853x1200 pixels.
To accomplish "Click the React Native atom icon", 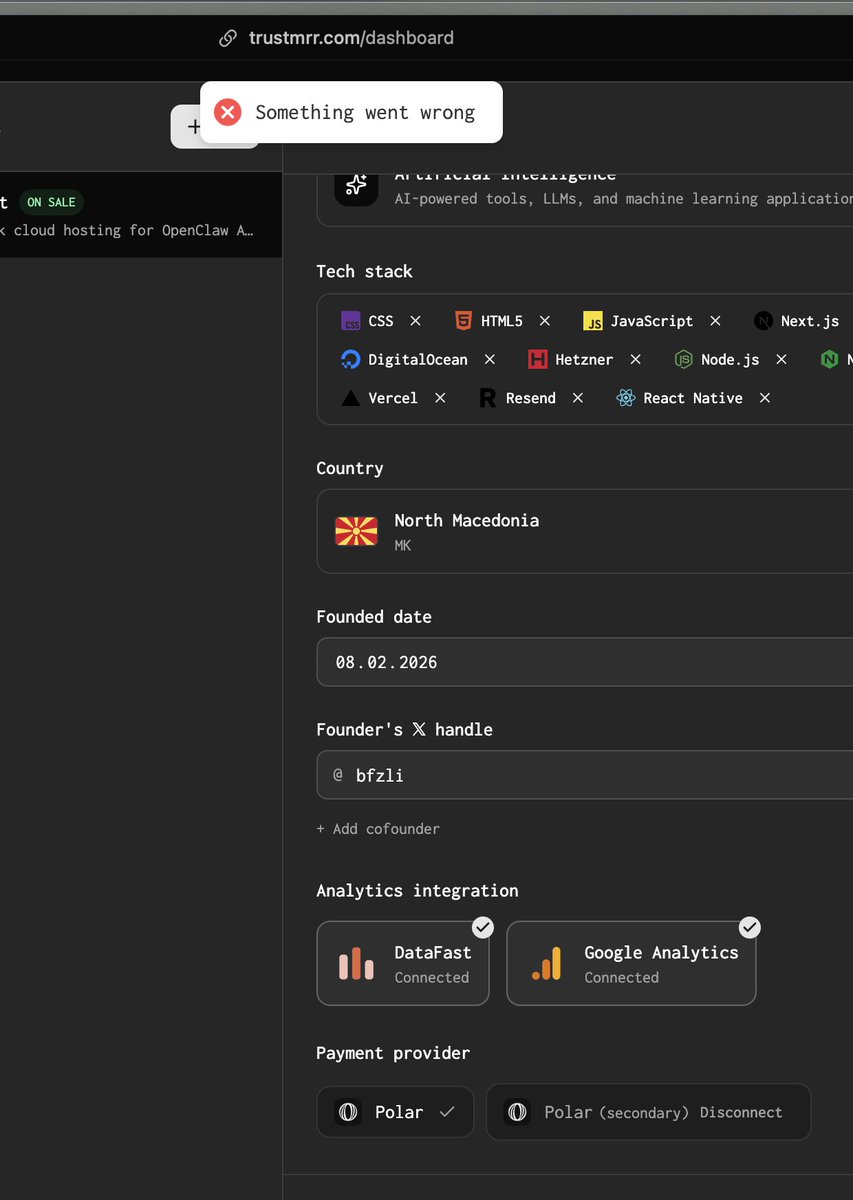I will pos(626,398).
